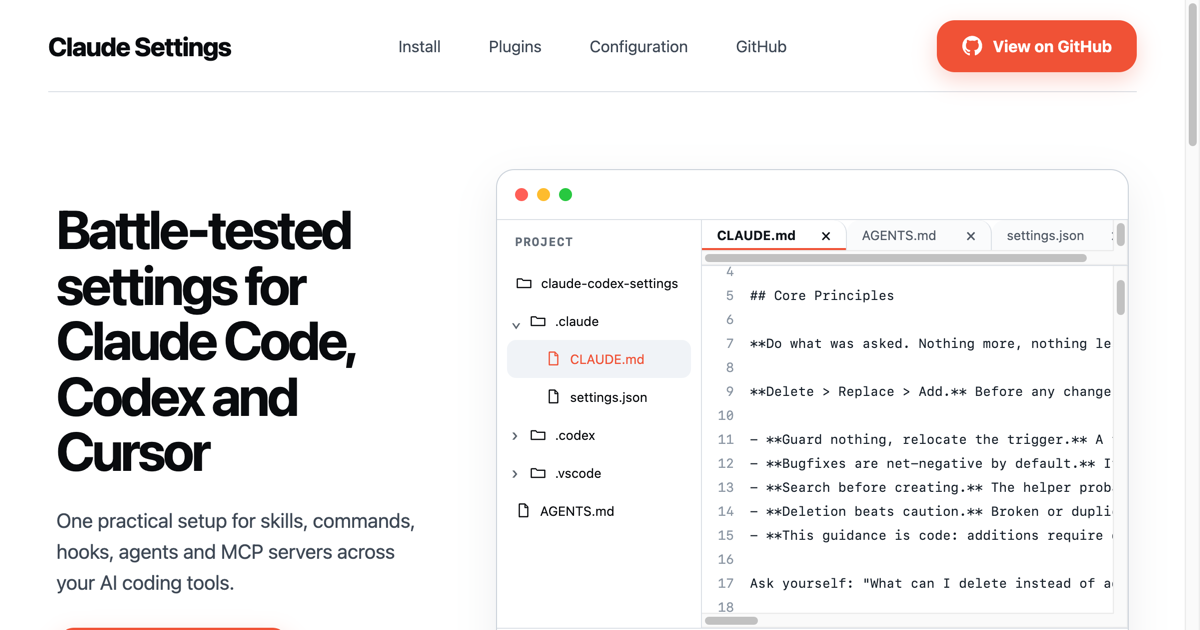Go to the Claude Settings home logo
This screenshot has height=630, width=1200.
(140, 47)
